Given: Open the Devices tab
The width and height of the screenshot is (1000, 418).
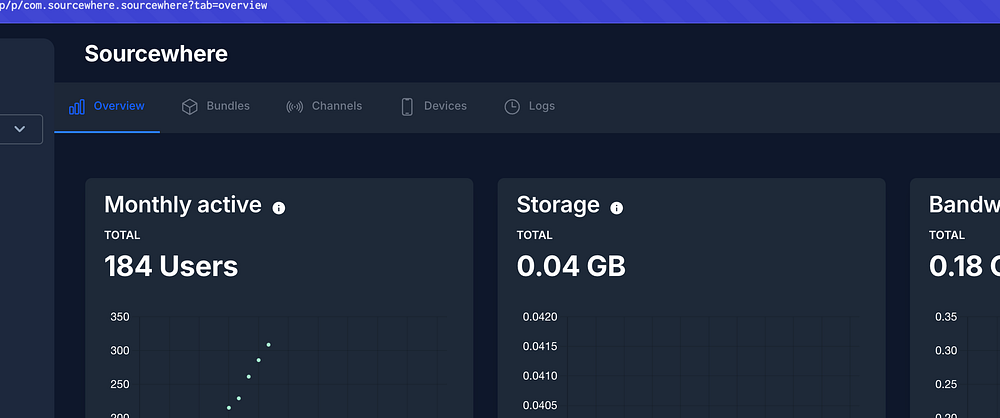Looking at the screenshot, I should click(434, 107).
